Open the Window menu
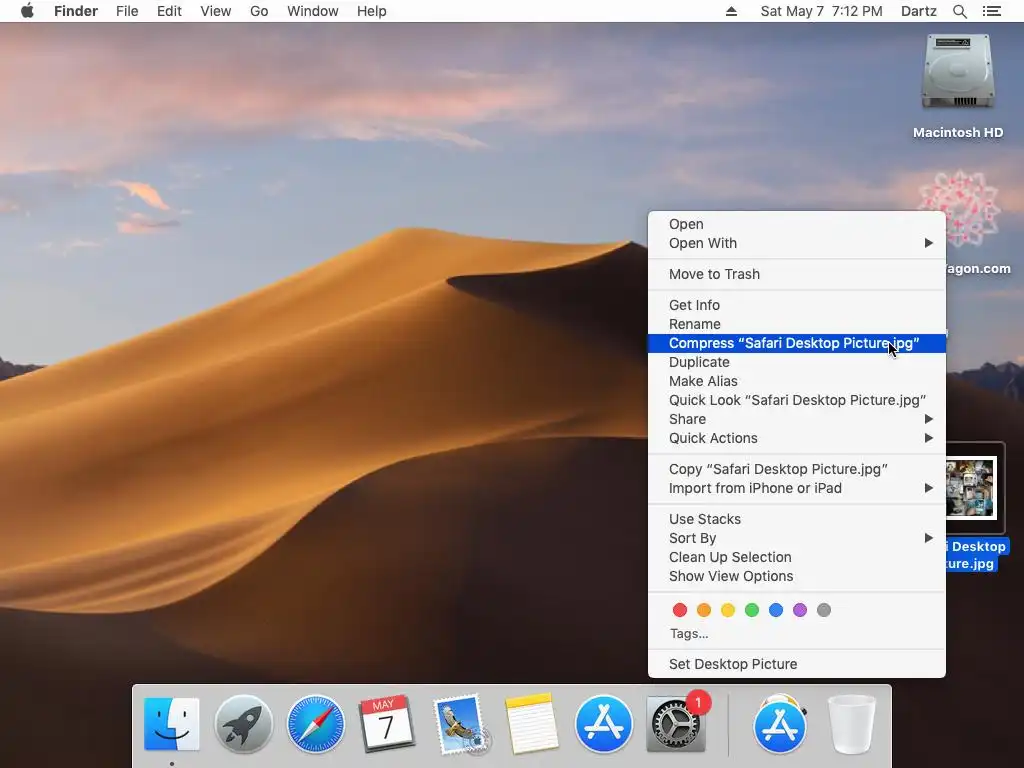 tap(313, 11)
